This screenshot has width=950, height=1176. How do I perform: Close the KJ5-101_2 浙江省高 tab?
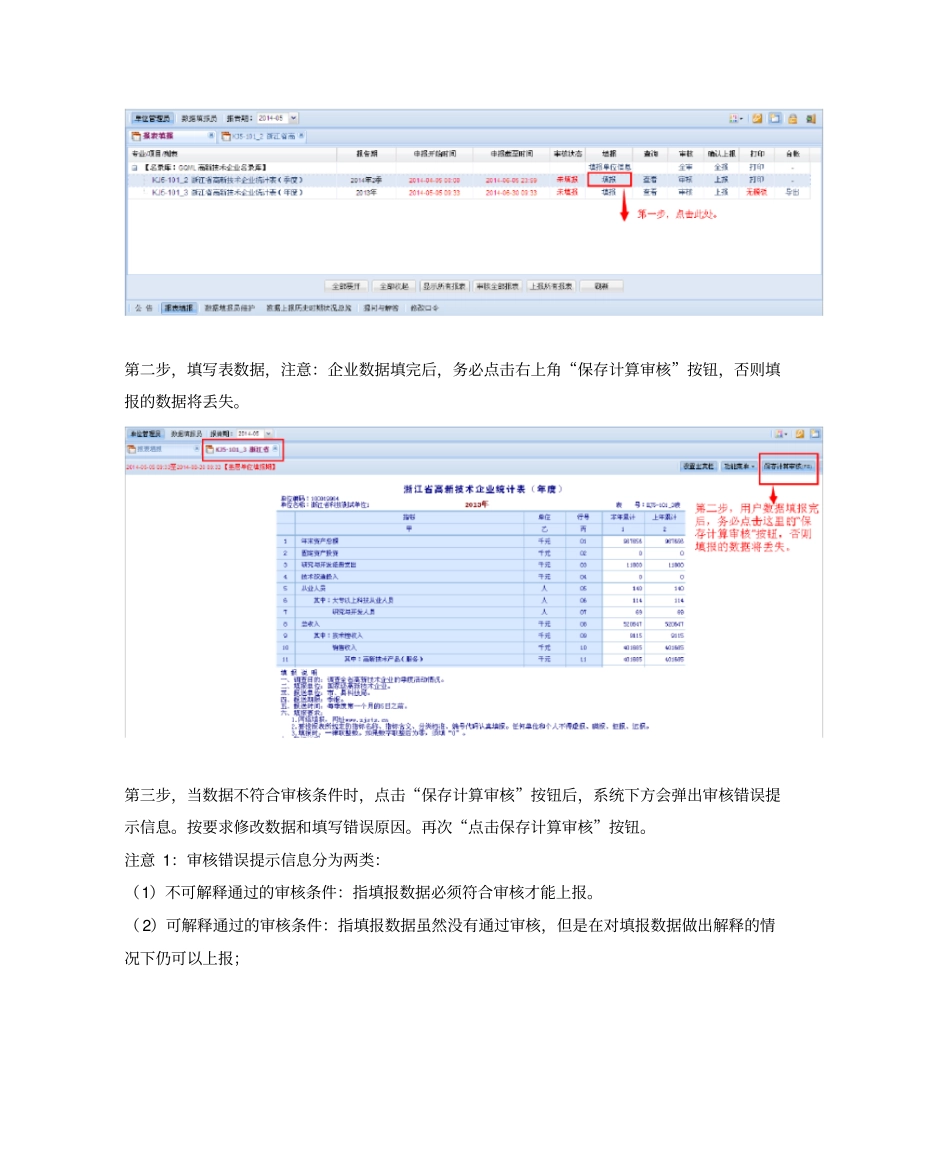click(x=301, y=136)
